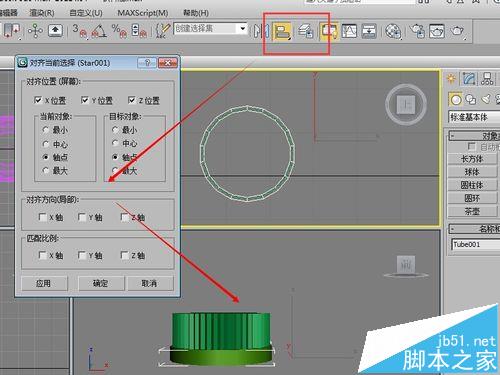Click the Render Production teapot icon
500x375 pixels.
[457, 31]
